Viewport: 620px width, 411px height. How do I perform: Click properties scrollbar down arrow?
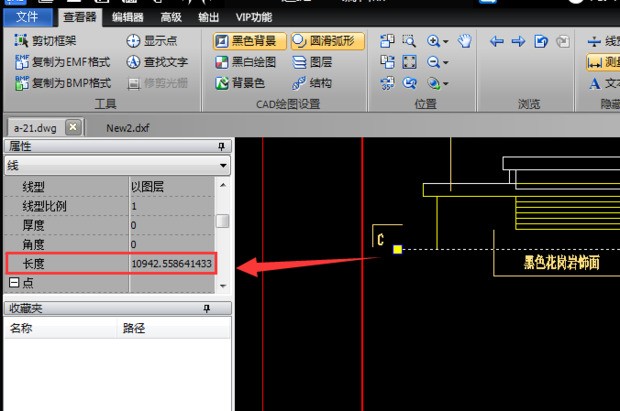point(223,286)
